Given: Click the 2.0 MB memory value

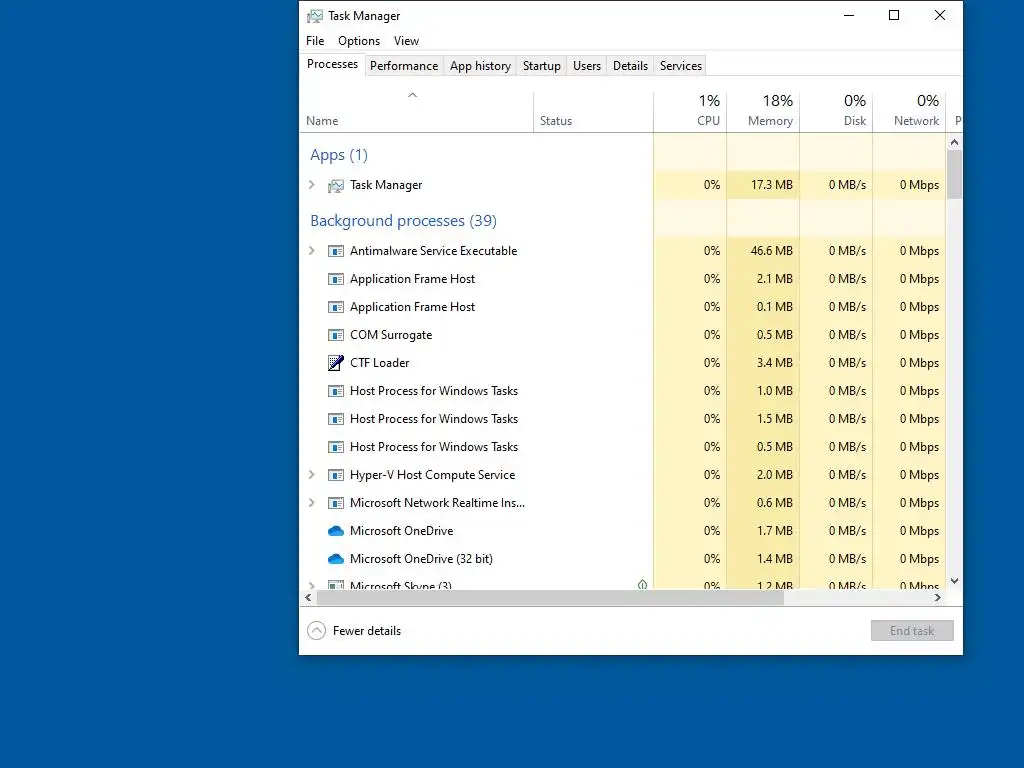Looking at the screenshot, I should (x=775, y=475).
